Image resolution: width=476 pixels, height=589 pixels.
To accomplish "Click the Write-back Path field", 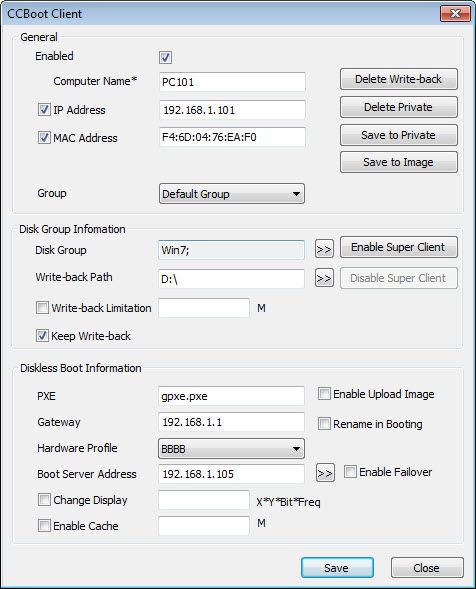I will click(231, 279).
